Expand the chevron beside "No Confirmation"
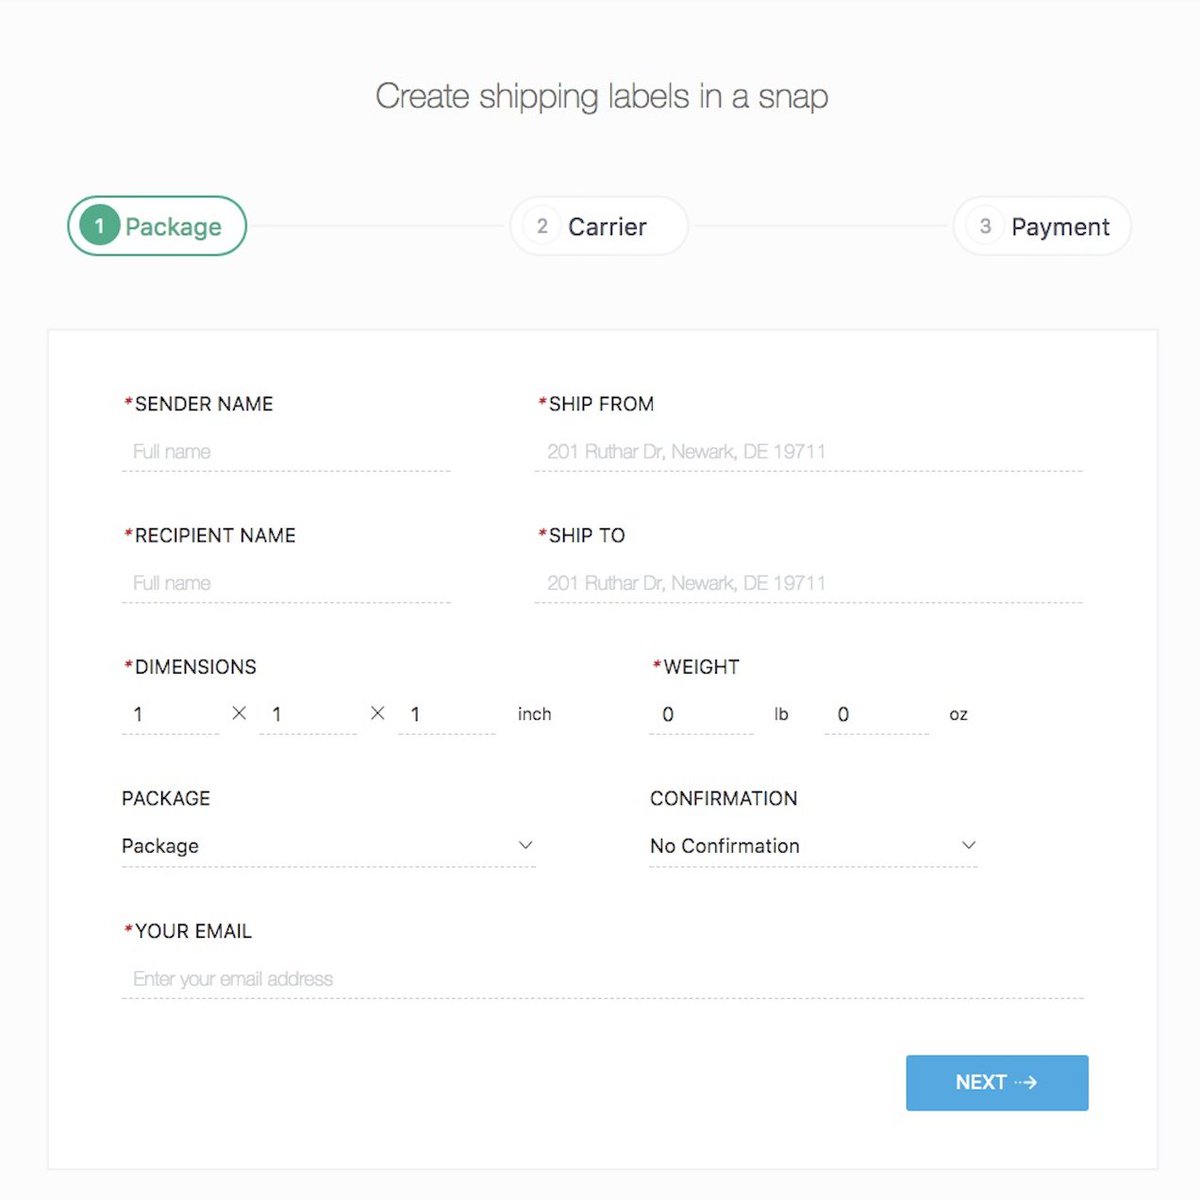 tap(968, 845)
